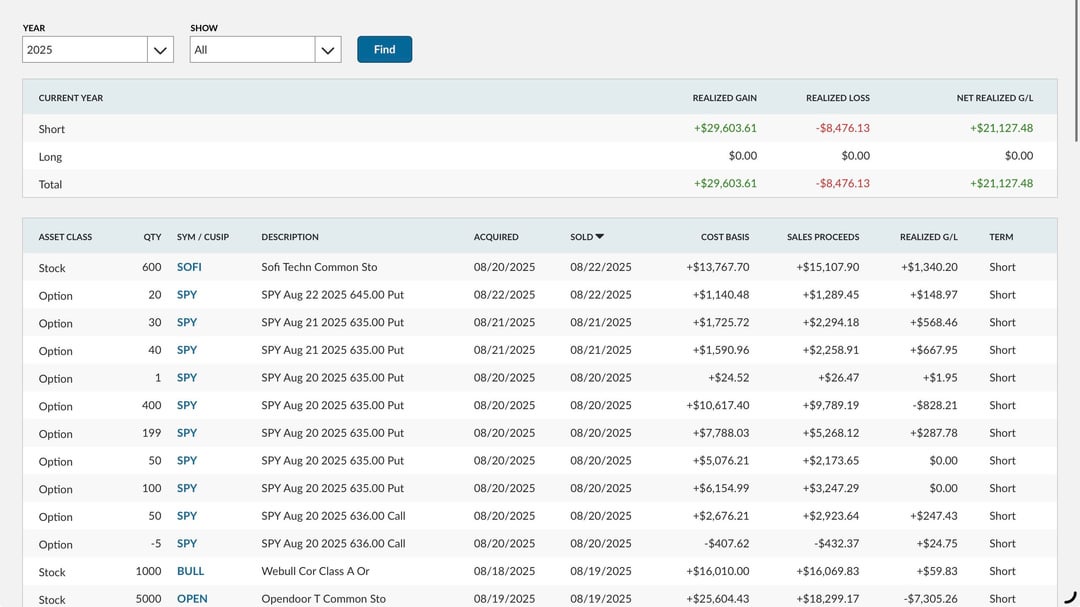This screenshot has height=607, width=1080.
Task: Click SPY link in the -5 quantity row
Action: click(187, 544)
